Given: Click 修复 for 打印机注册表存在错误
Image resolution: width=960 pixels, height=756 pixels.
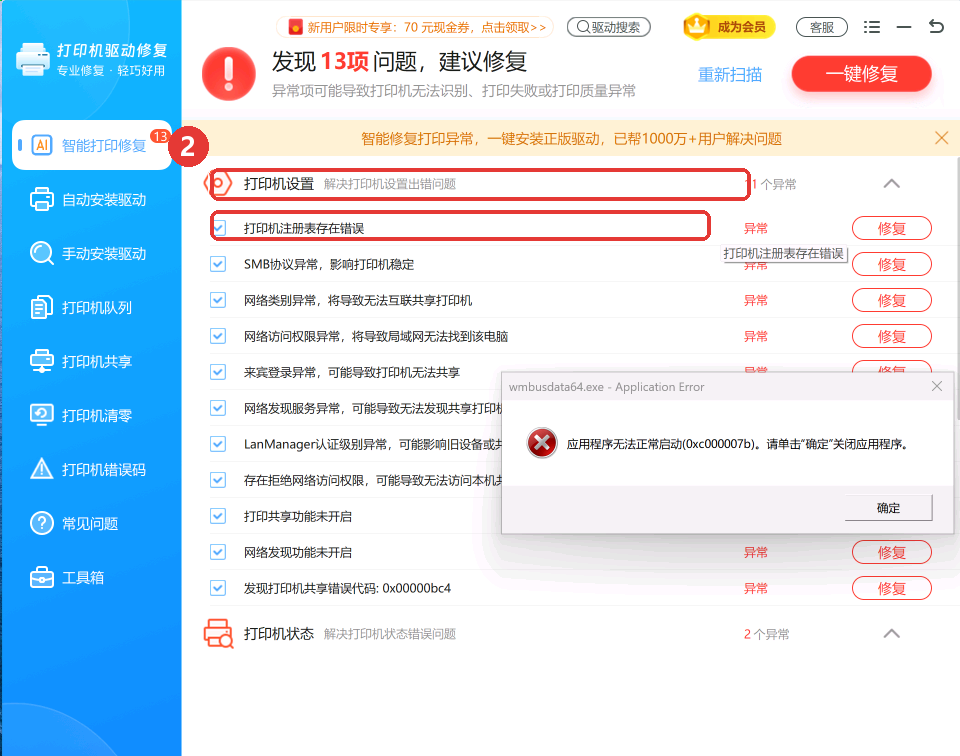Looking at the screenshot, I should coord(891,228).
